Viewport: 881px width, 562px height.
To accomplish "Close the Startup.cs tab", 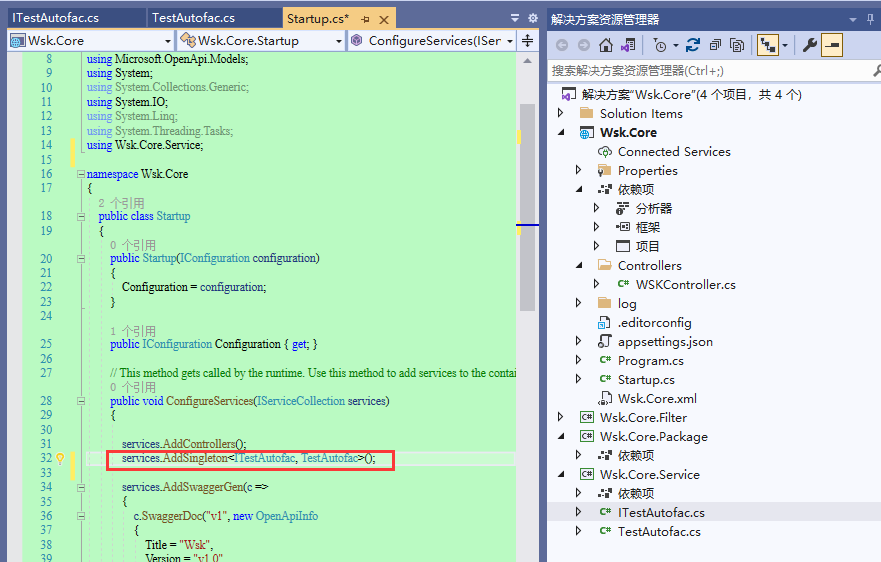I will click(x=384, y=20).
